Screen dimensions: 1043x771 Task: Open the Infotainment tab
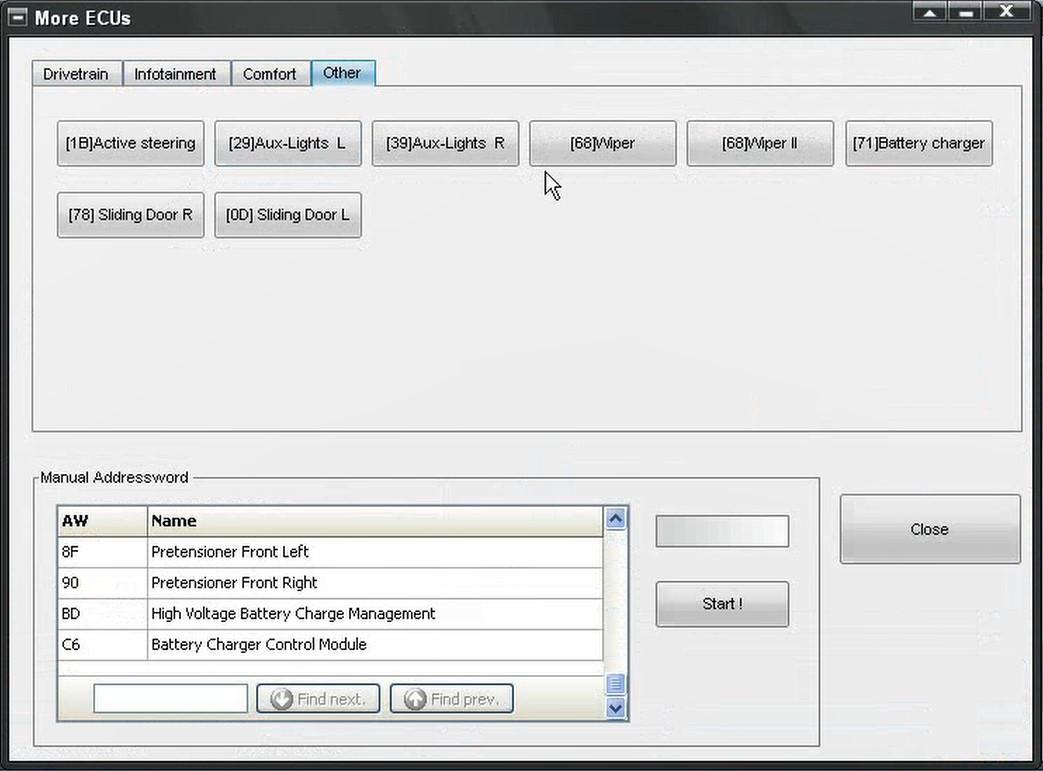point(175,74)
